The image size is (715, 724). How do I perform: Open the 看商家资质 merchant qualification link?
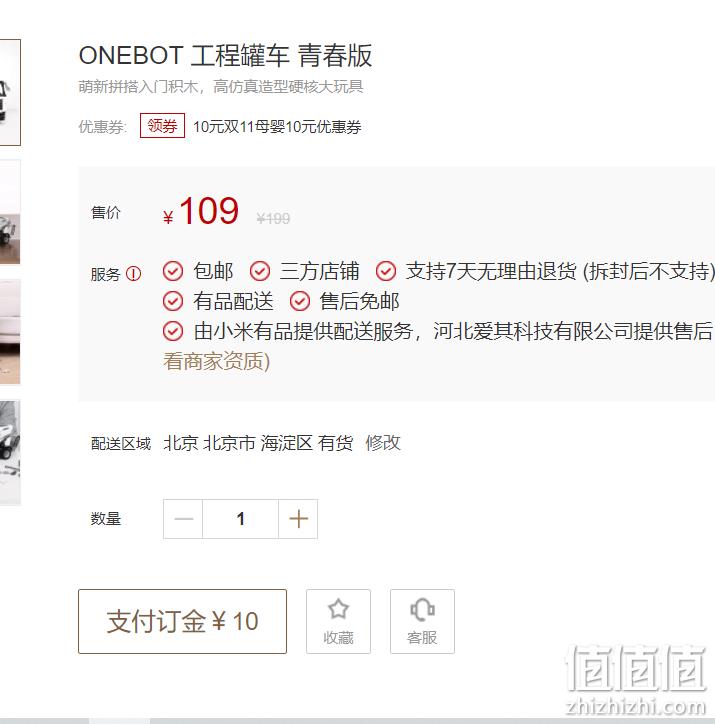(216, 361)
